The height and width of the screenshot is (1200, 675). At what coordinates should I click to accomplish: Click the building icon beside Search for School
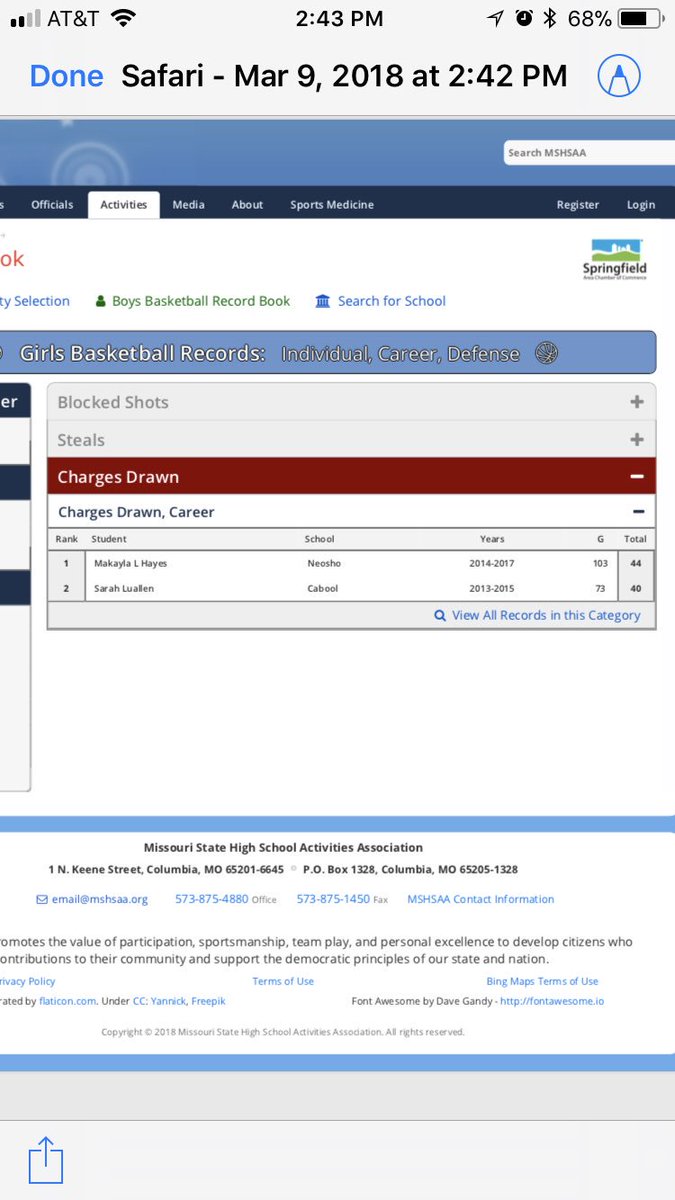pos(322,301)
